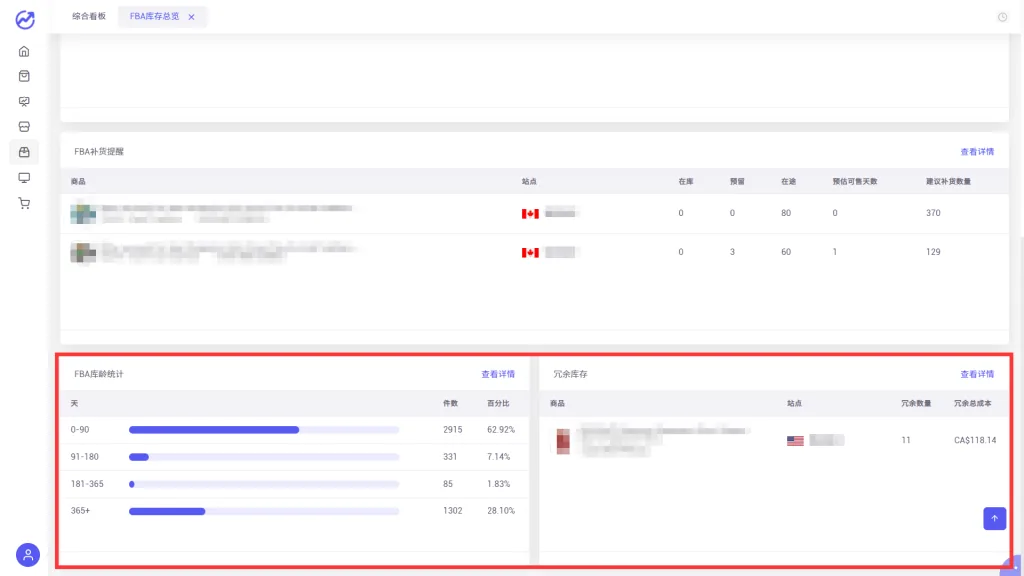Click the 181-365 days row label

click(x=87, y=484)
